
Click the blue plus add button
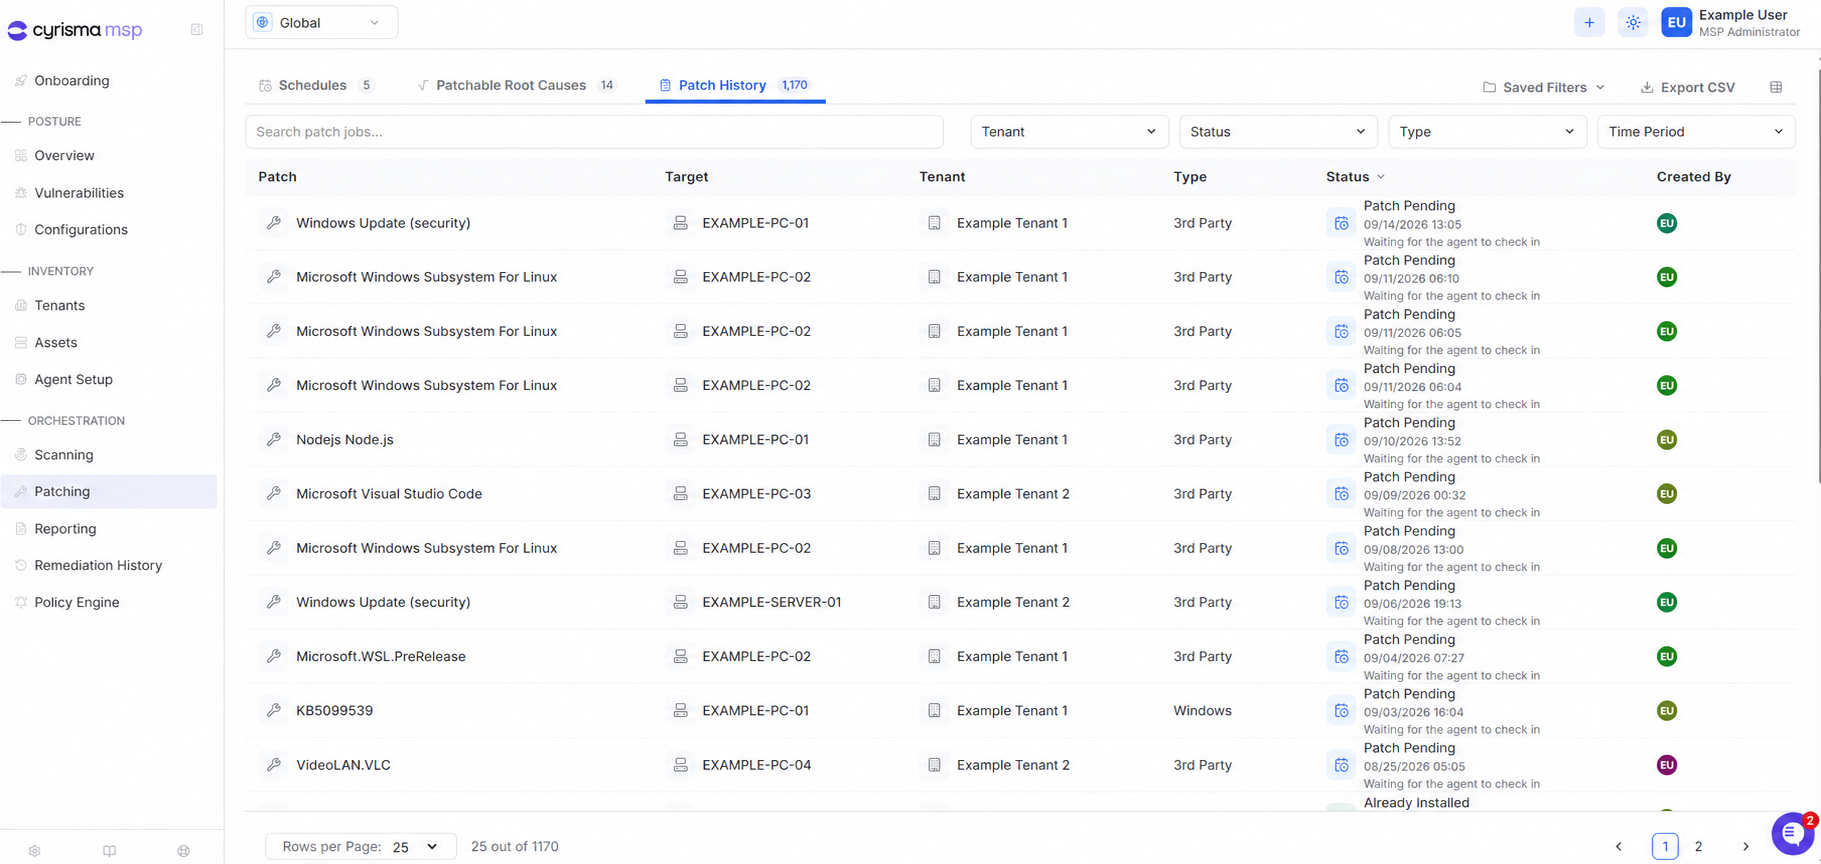(x=1589, y=23)
